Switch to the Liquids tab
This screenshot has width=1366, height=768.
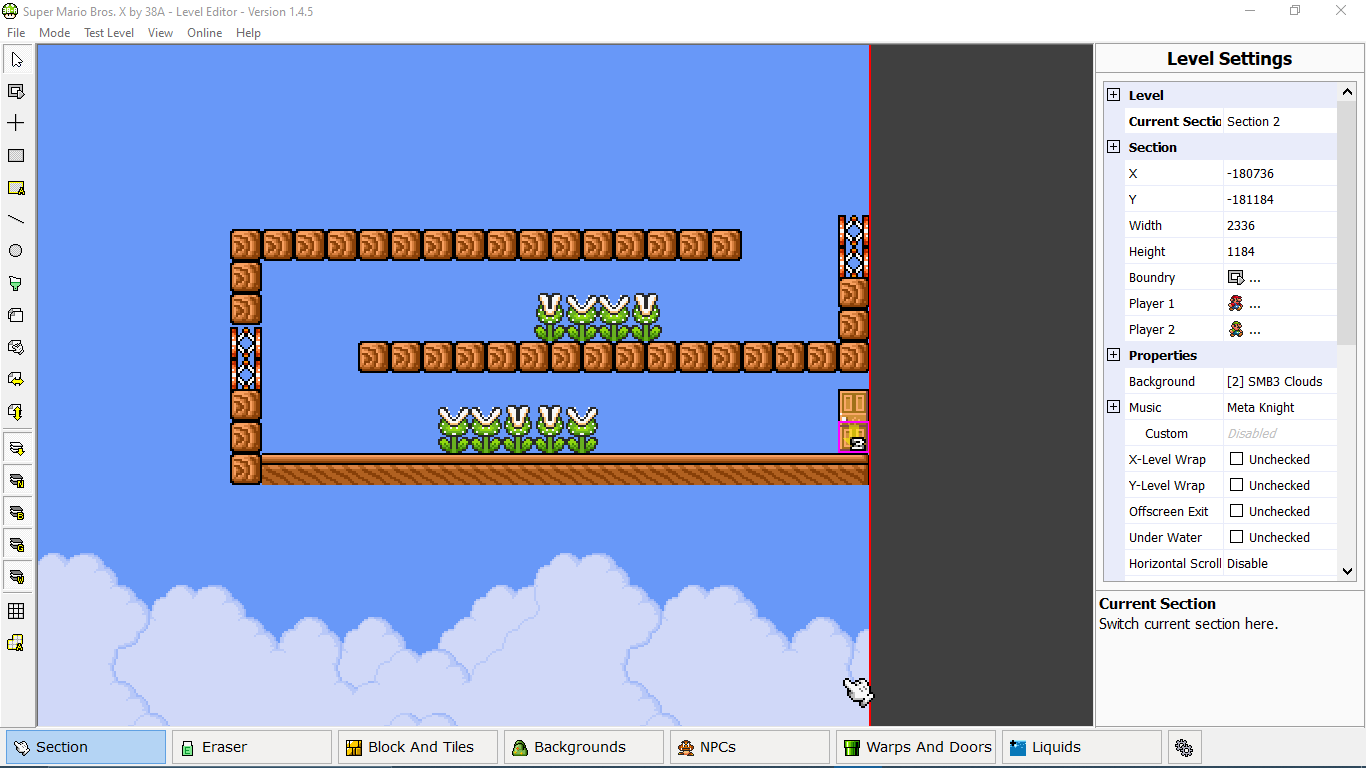coord(1082,747)
